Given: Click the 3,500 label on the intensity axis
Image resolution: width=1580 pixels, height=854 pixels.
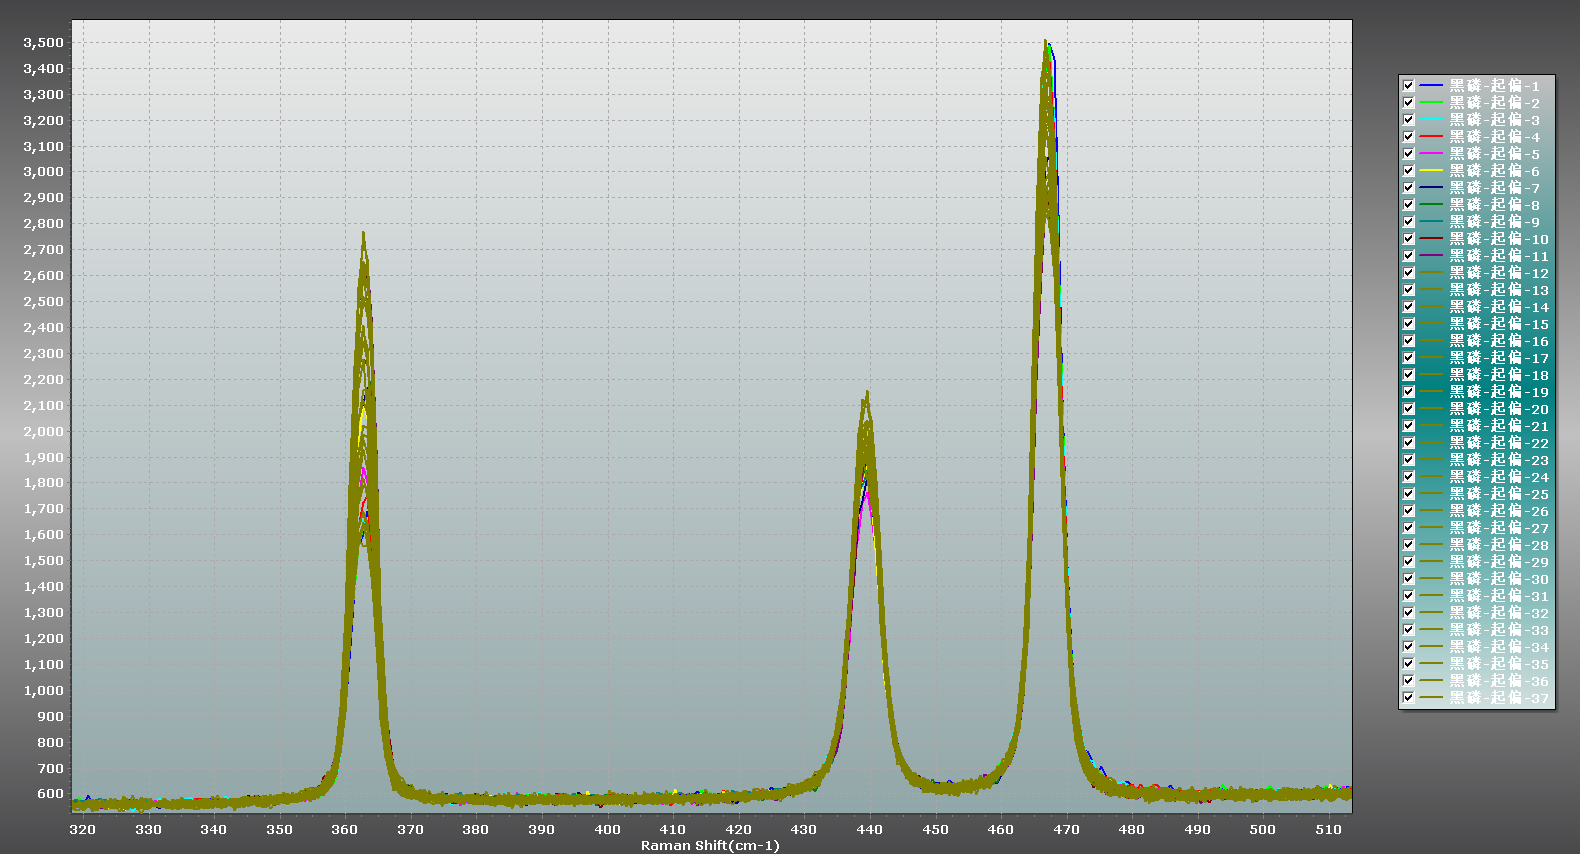Looking at the screenshot, I should (43, 43).
